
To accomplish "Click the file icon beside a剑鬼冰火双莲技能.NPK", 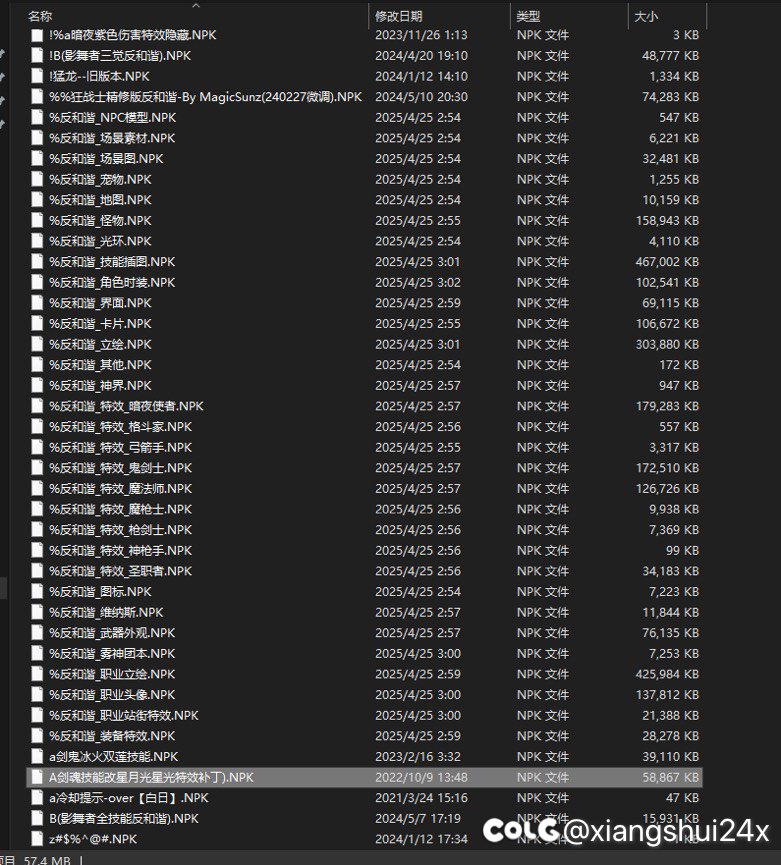I will (37, 757).
